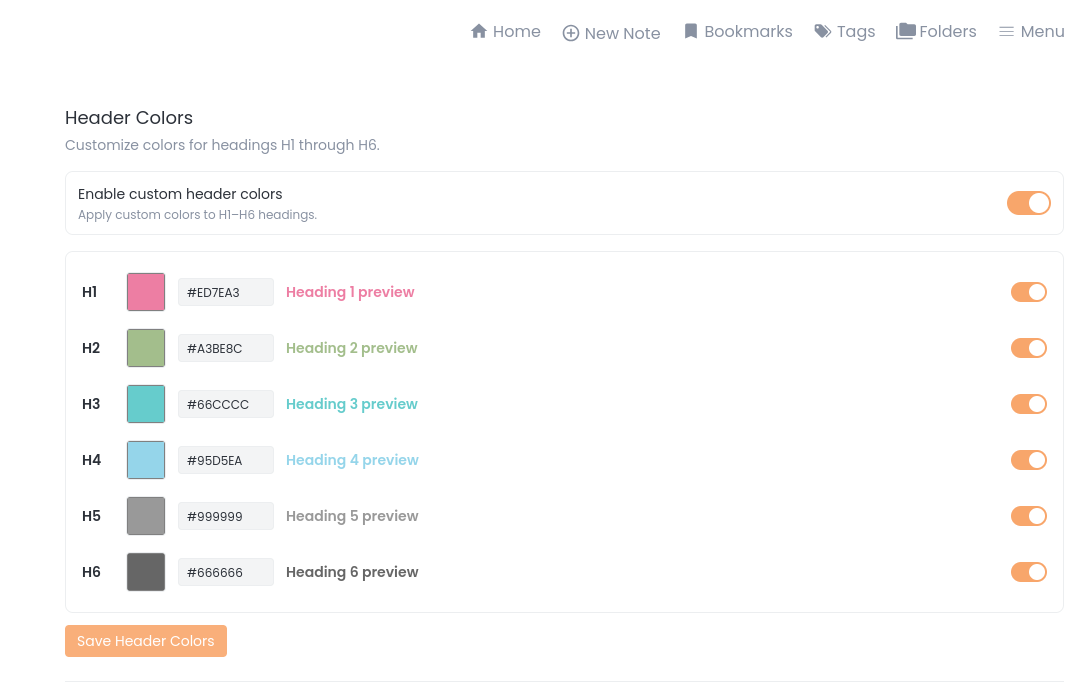Toggle off the H1 color switch
This screenshot has width=1085, height=689.
click(1029, 292)
